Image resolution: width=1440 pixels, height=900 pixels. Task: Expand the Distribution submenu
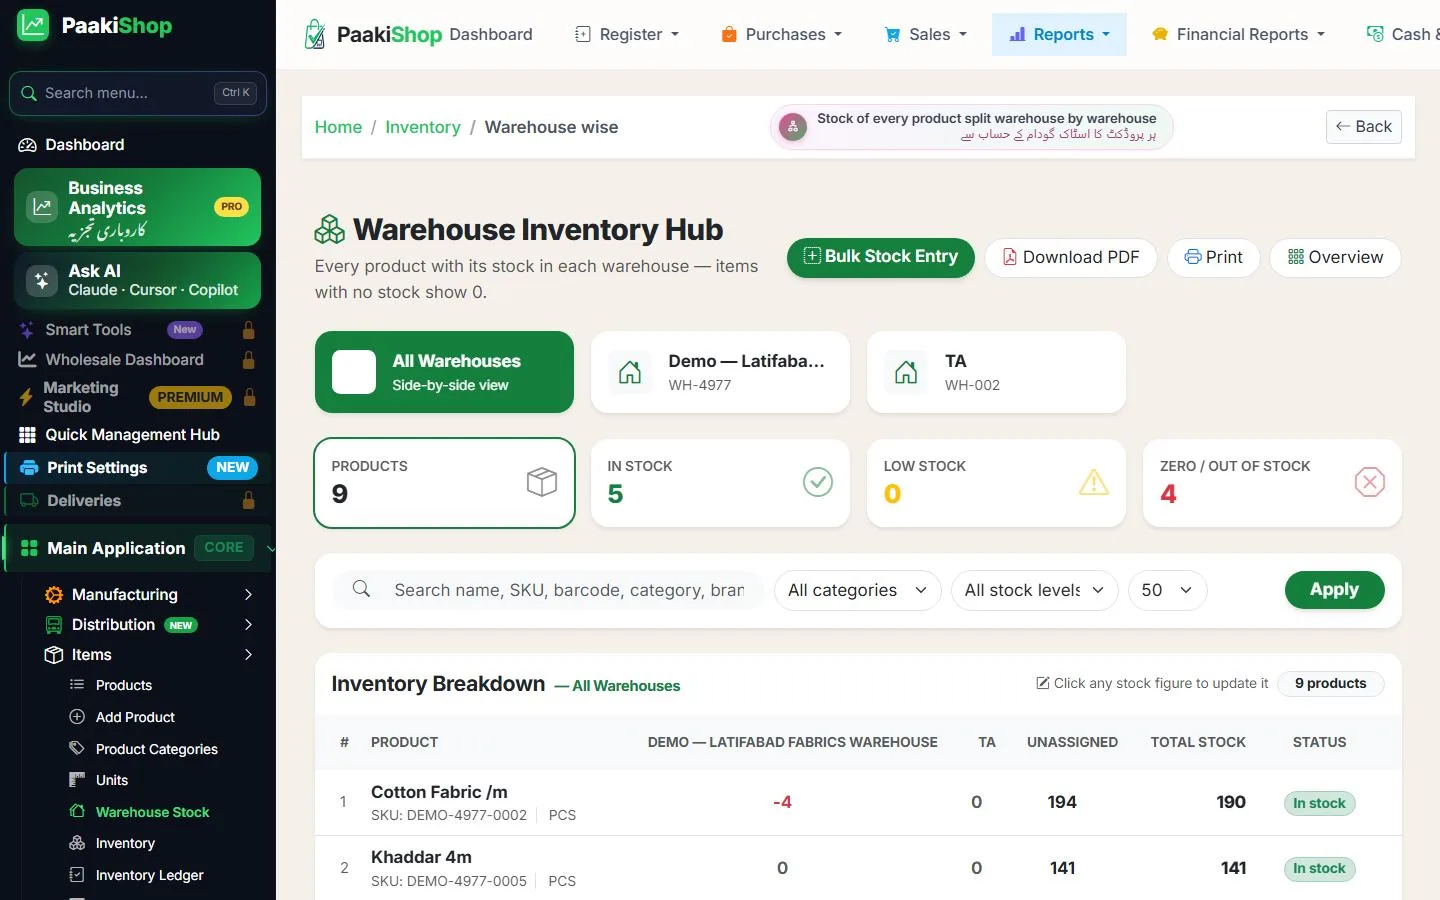248,625
